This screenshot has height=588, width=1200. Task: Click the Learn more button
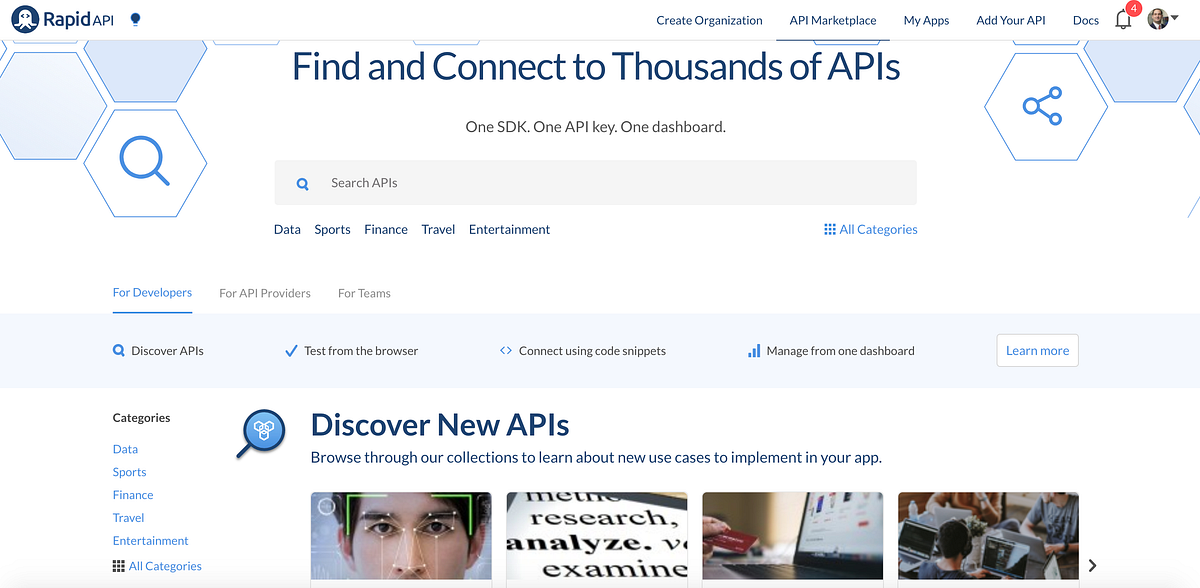[1037, 350]
